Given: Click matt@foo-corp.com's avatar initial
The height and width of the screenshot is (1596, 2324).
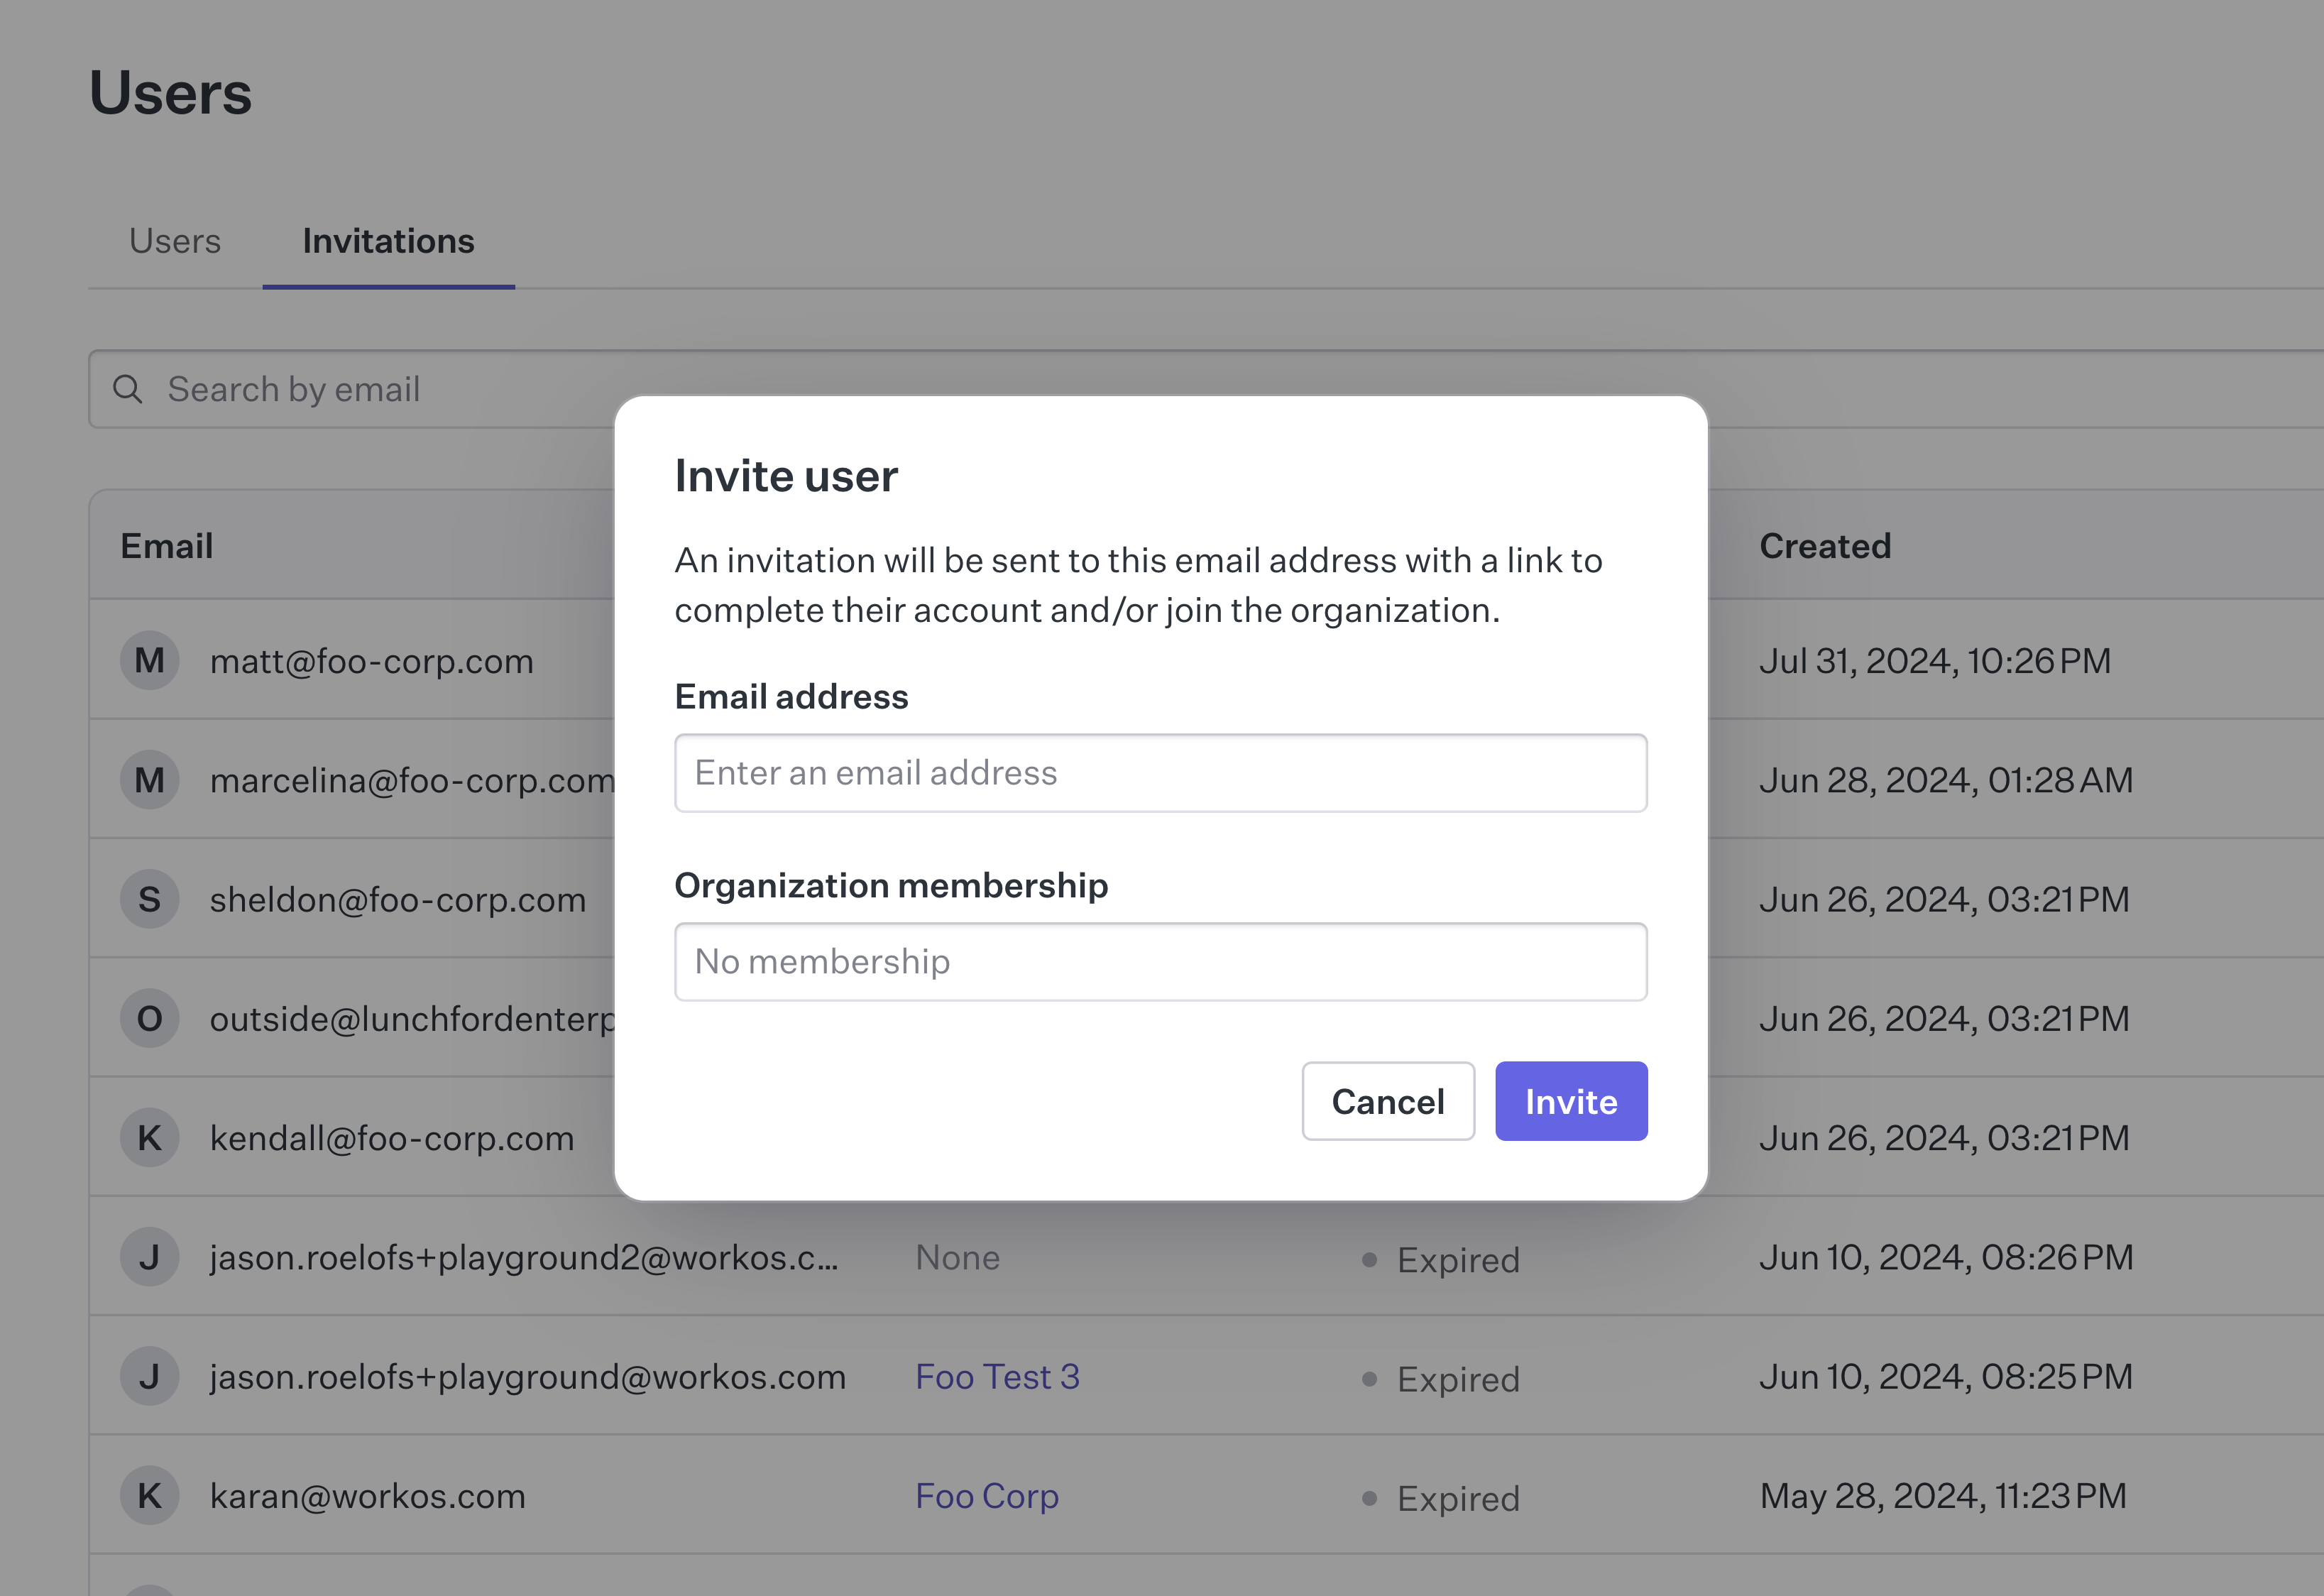Looking at the screenshot, I should tap(150, 660).
